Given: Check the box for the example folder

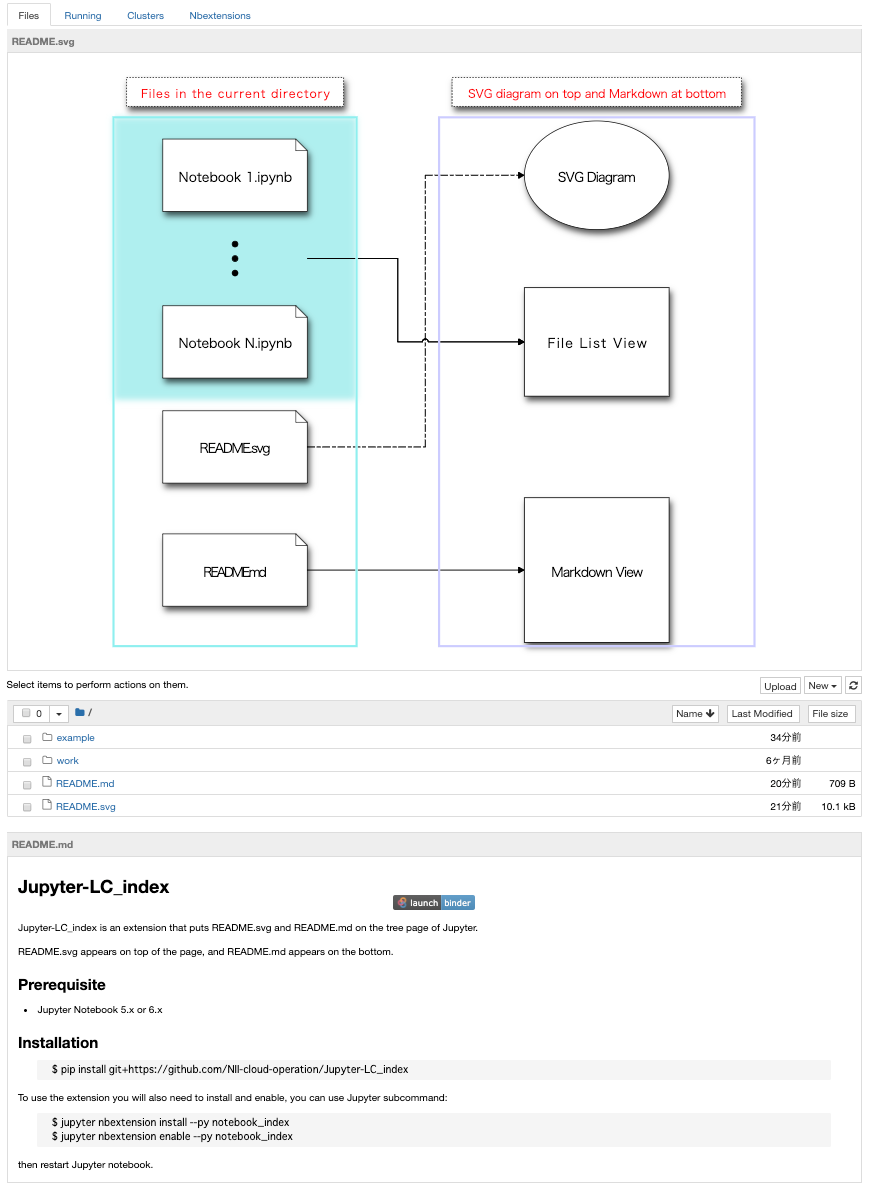Looking at the screenshot, I should pyautogui.click(x=27, y=739).
